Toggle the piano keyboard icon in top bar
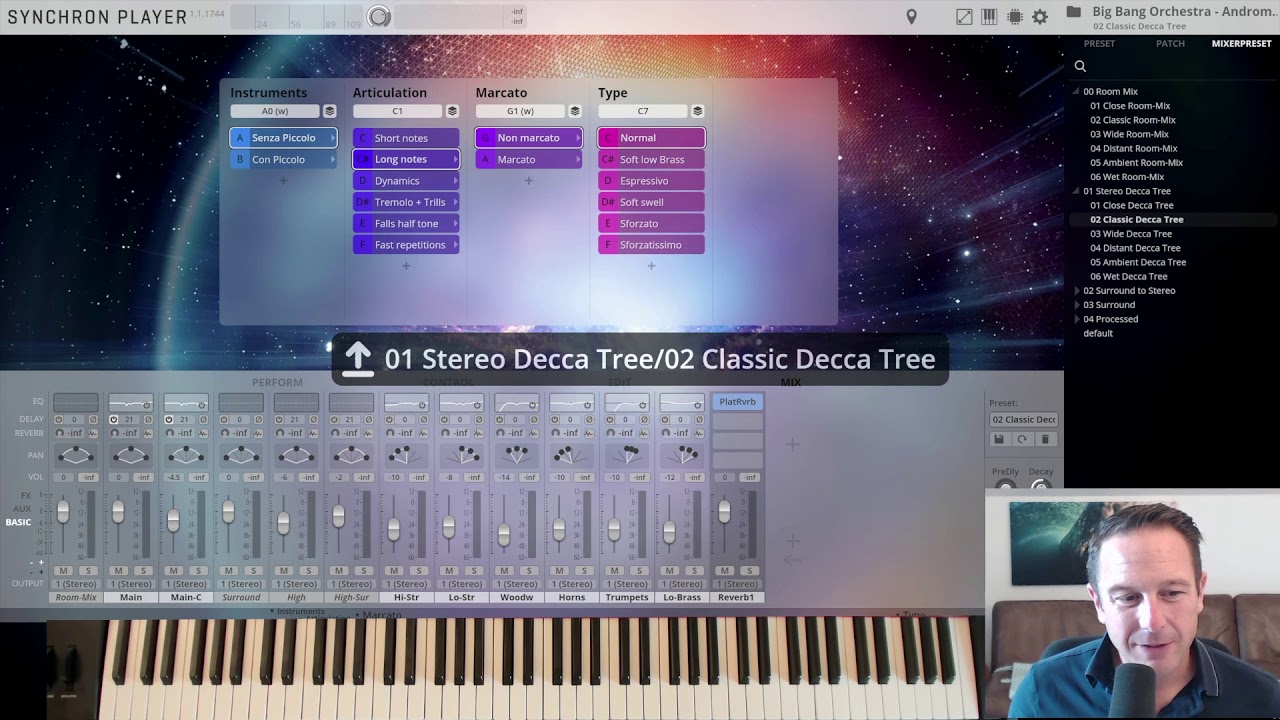This screenshot has width=1280, height=720. [989, 17]
